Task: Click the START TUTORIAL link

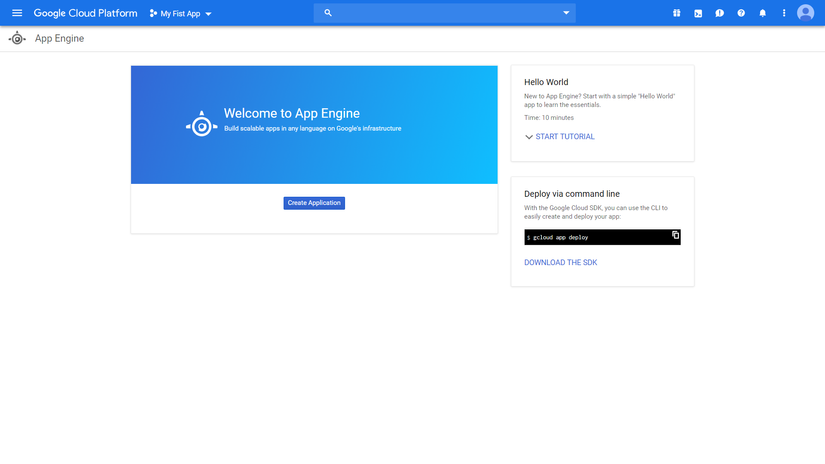Action: click(x=565, y=136)
